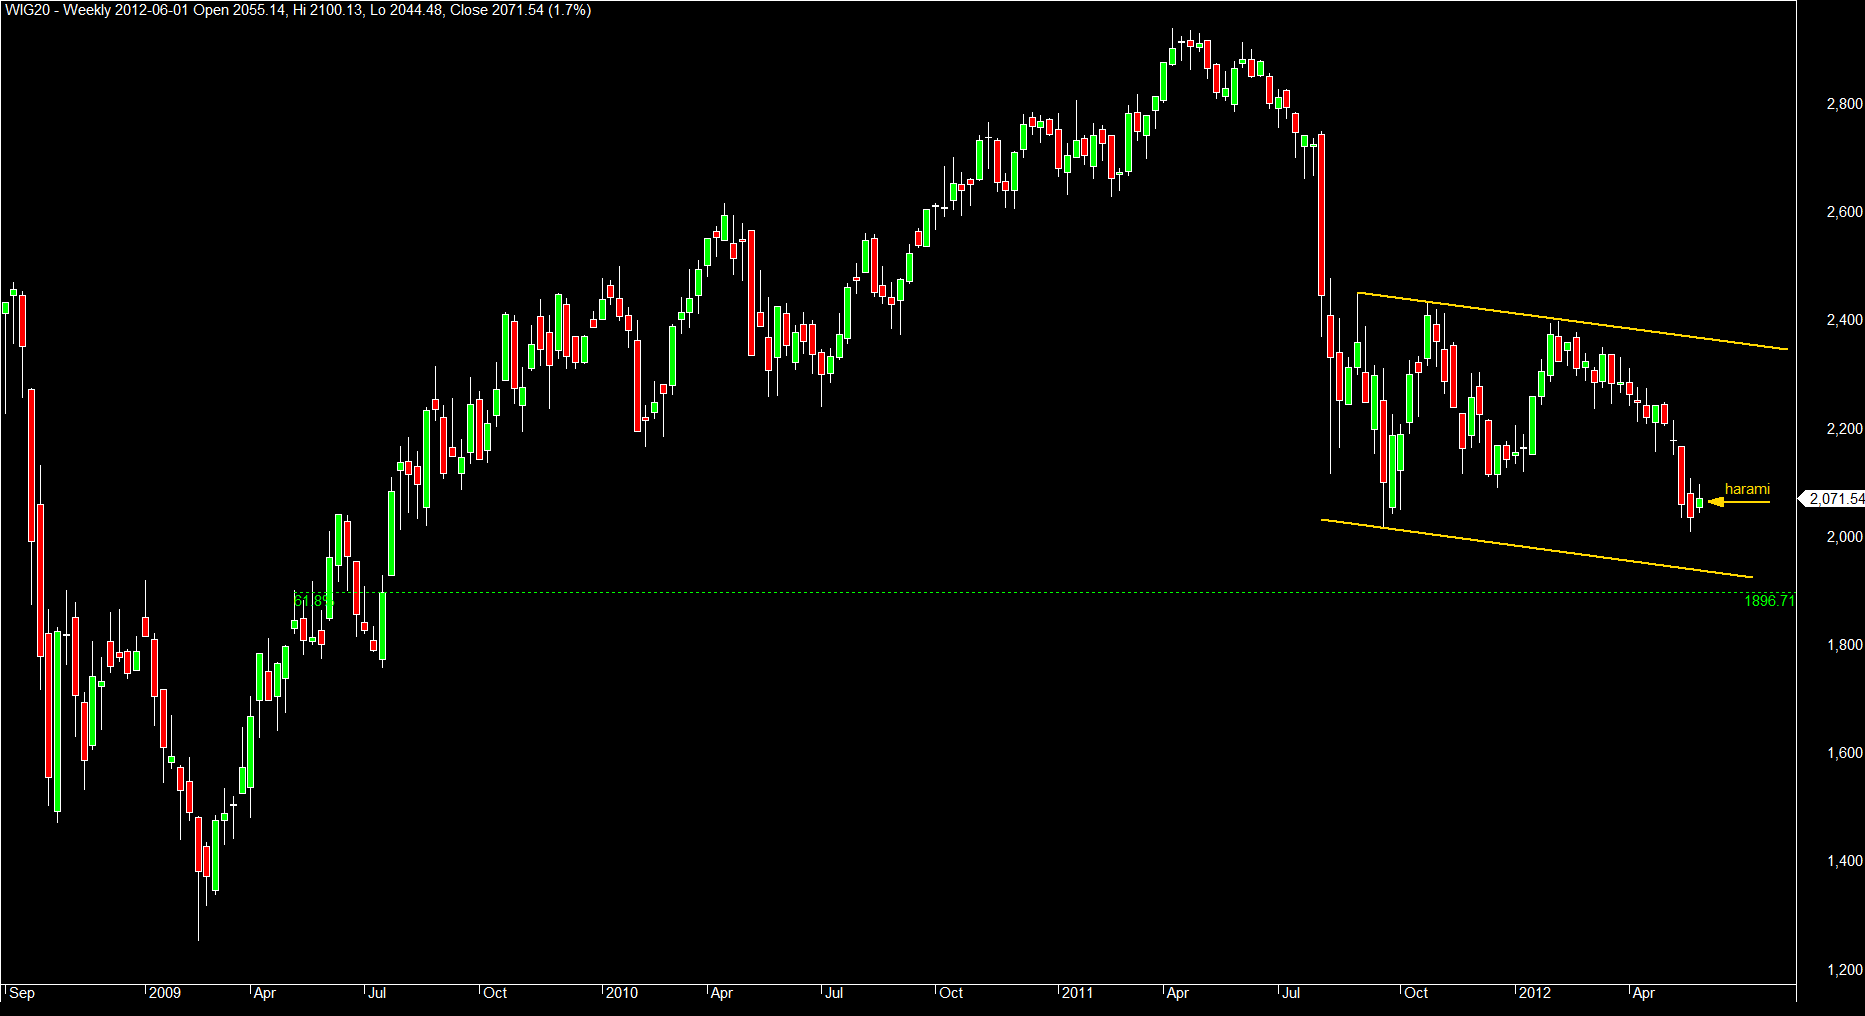Screen dimensions: 1865x1016
Task: Click the '2012' year label on time axis
Action: (1534, 993)
